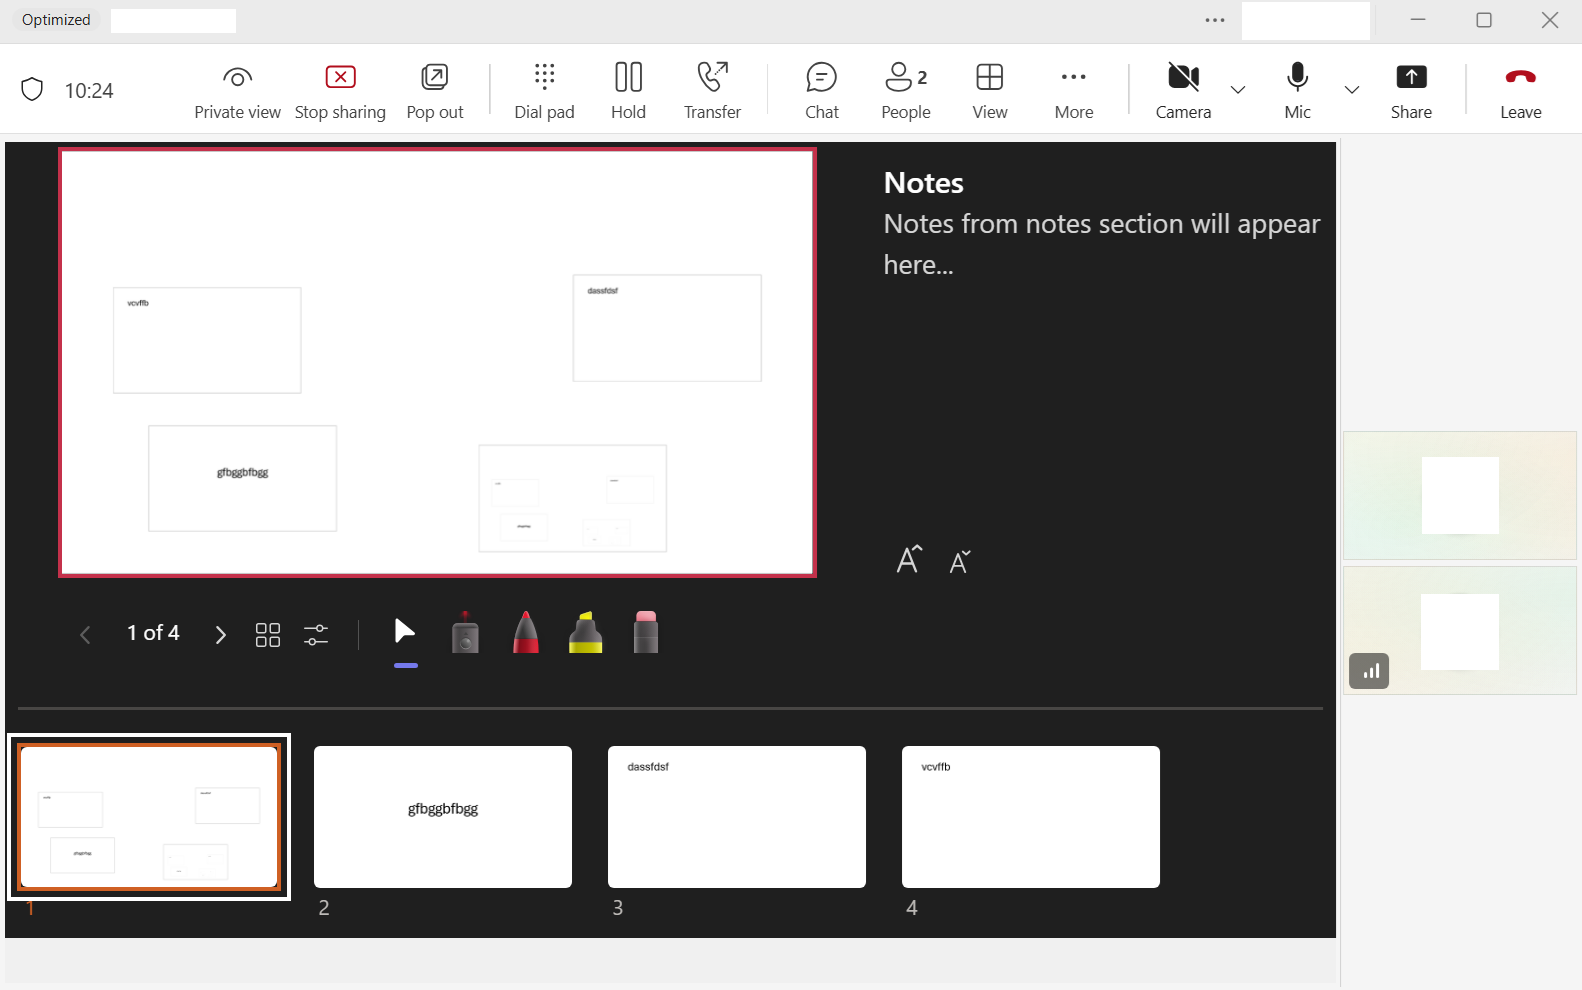
Task: Show the People list
Action: pos(906,91)
